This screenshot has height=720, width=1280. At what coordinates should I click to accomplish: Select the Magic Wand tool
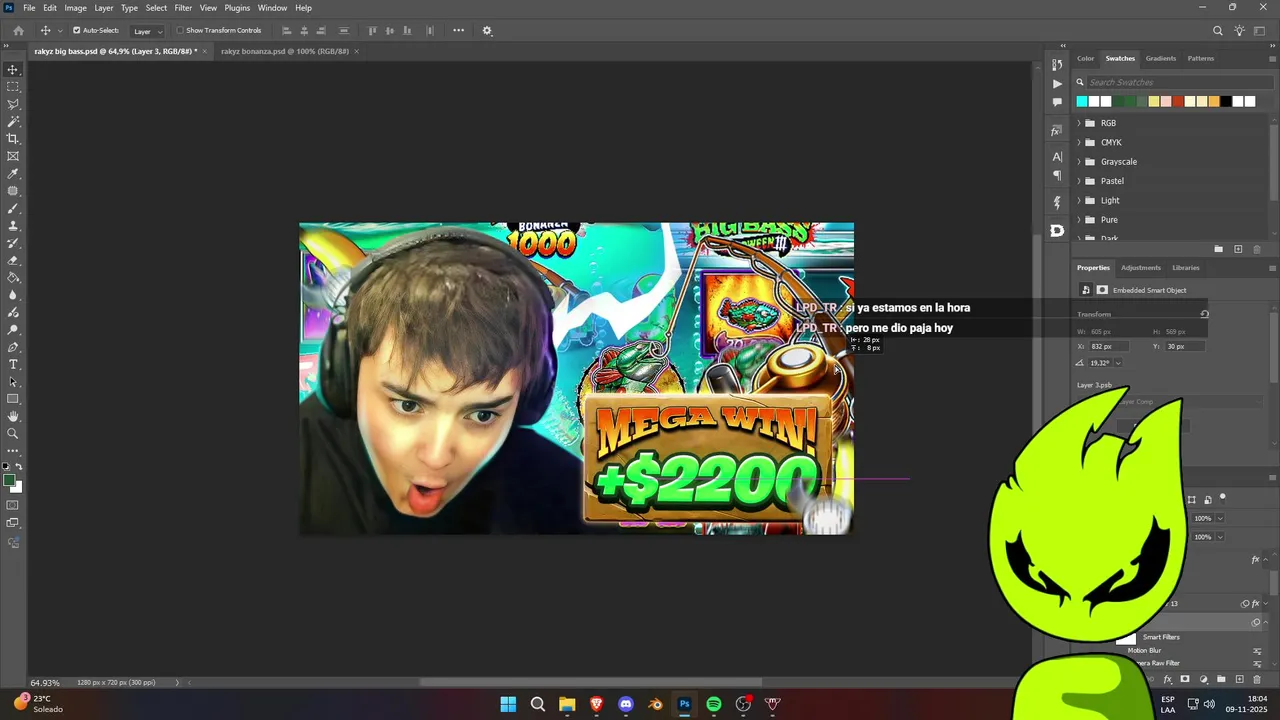13,122
